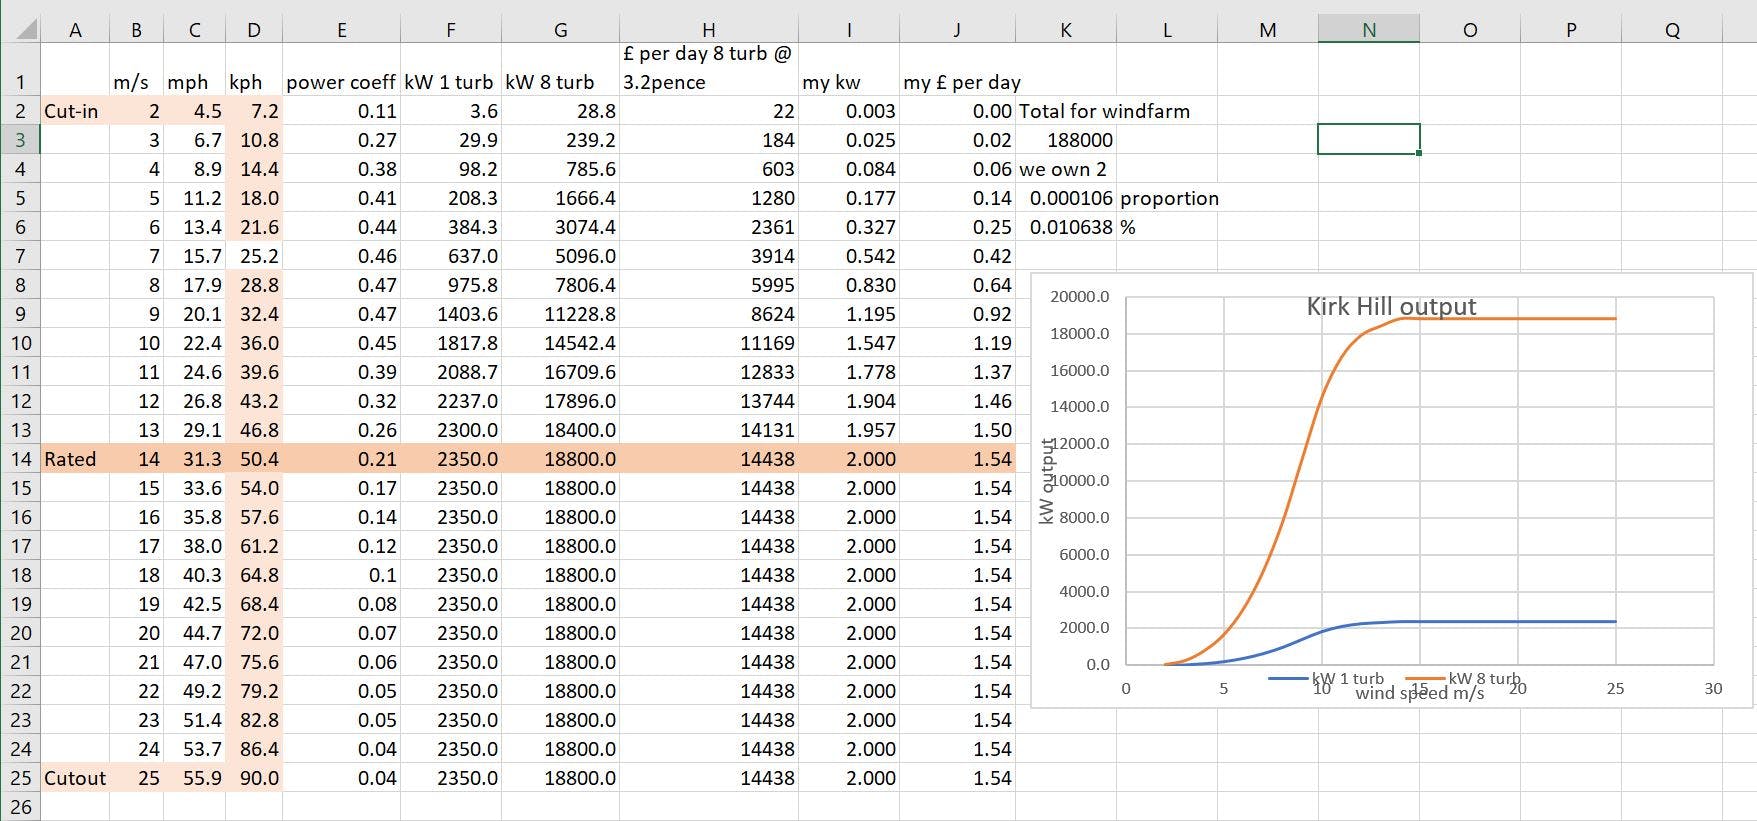Click the 'proportion' label cell
Image resolution: width=1757 pixels, height=821 pixels.
point(1167,198)
